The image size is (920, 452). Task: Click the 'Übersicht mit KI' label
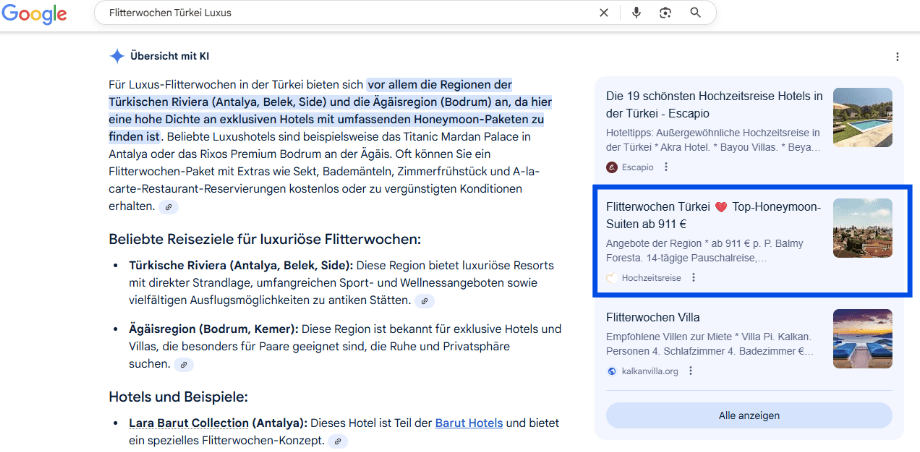click(170, 57)
